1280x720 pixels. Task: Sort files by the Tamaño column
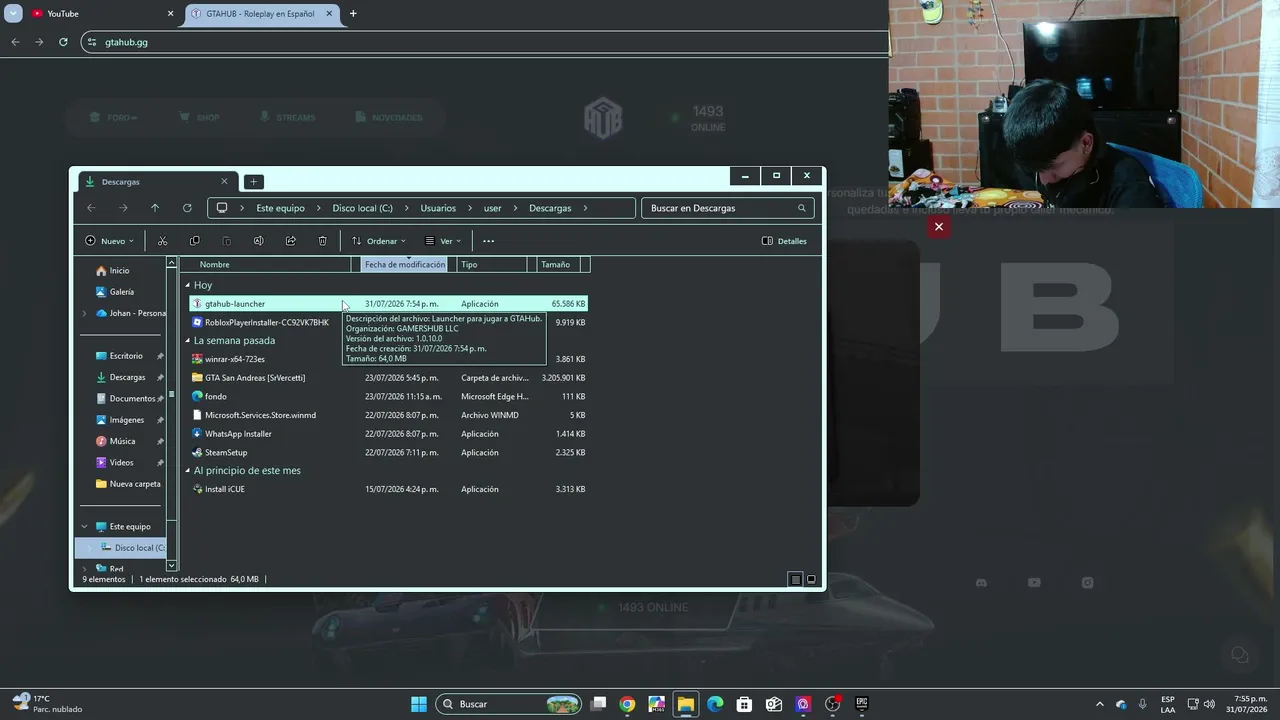558,265
